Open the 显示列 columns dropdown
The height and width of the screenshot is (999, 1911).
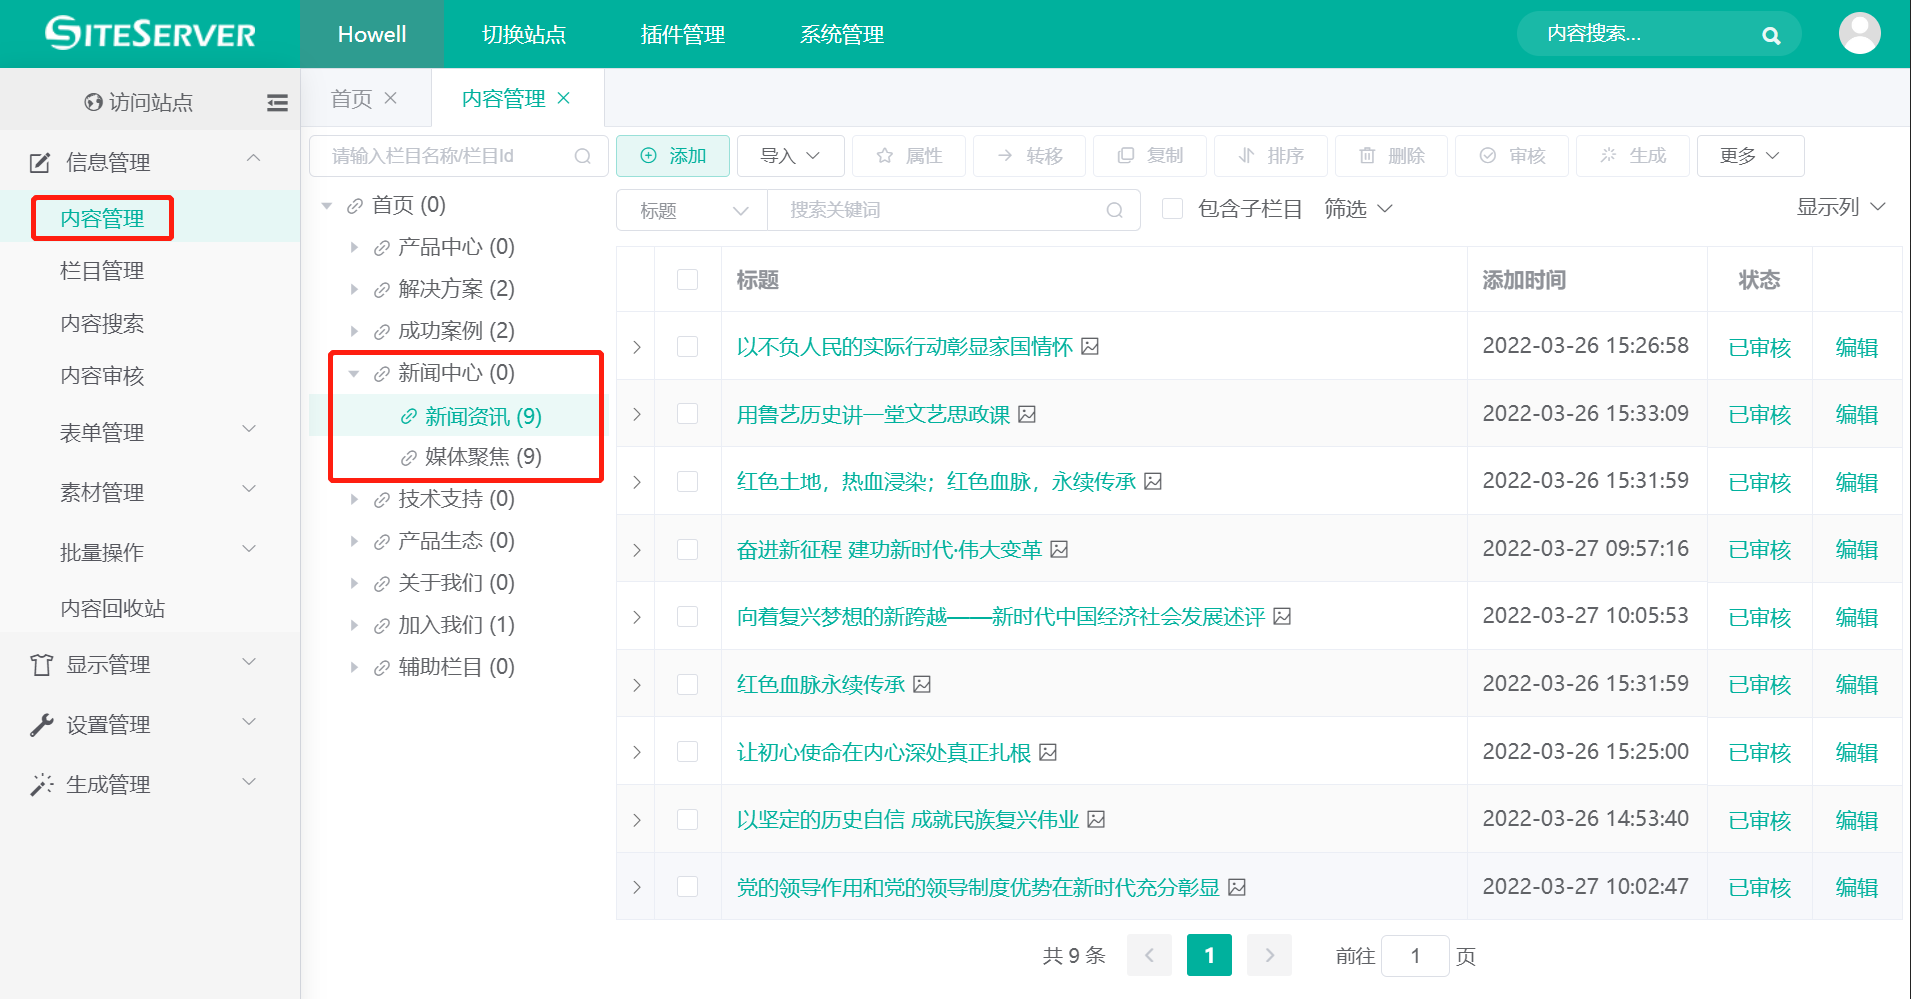pos(1841,207)
